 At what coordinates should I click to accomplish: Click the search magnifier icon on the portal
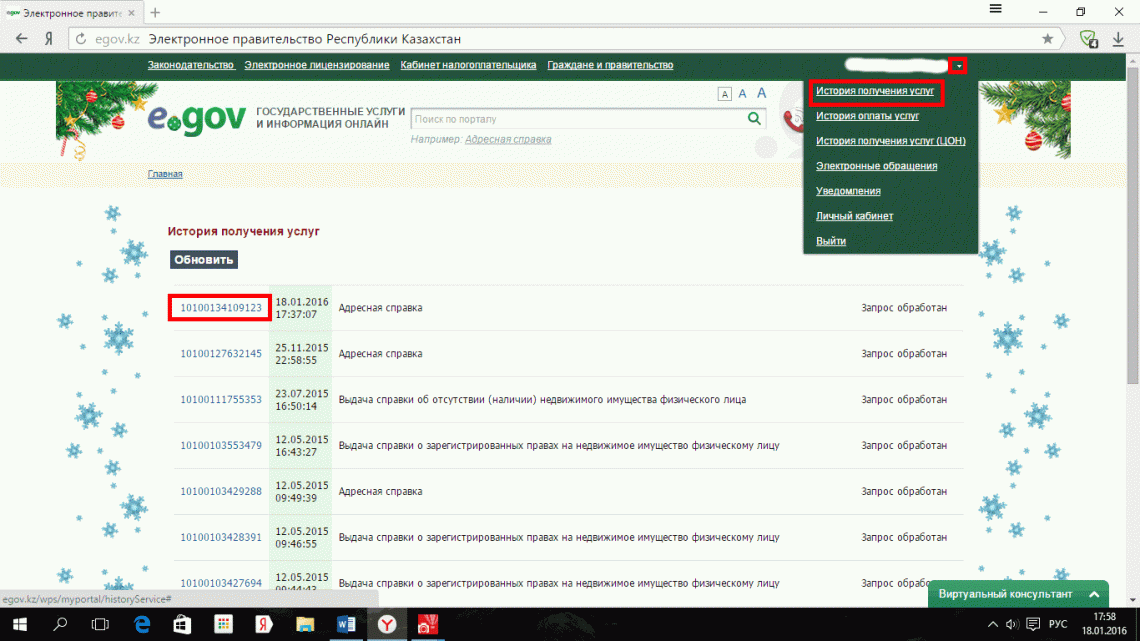point(755,119)
